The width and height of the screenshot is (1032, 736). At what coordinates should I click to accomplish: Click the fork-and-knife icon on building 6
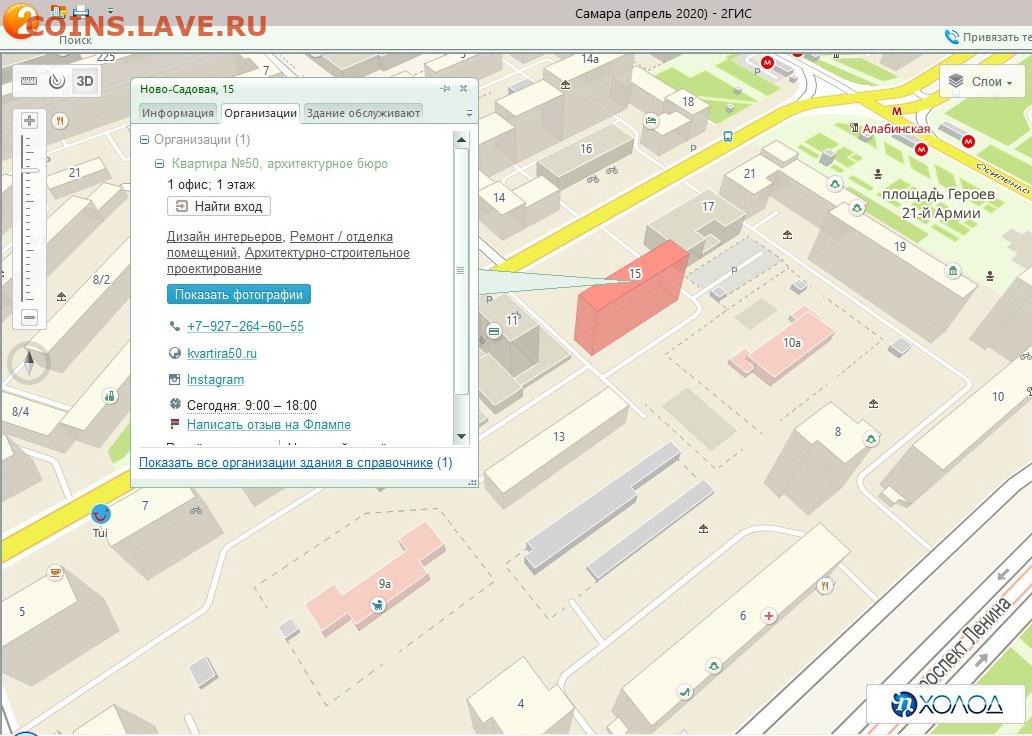[825, 585]
